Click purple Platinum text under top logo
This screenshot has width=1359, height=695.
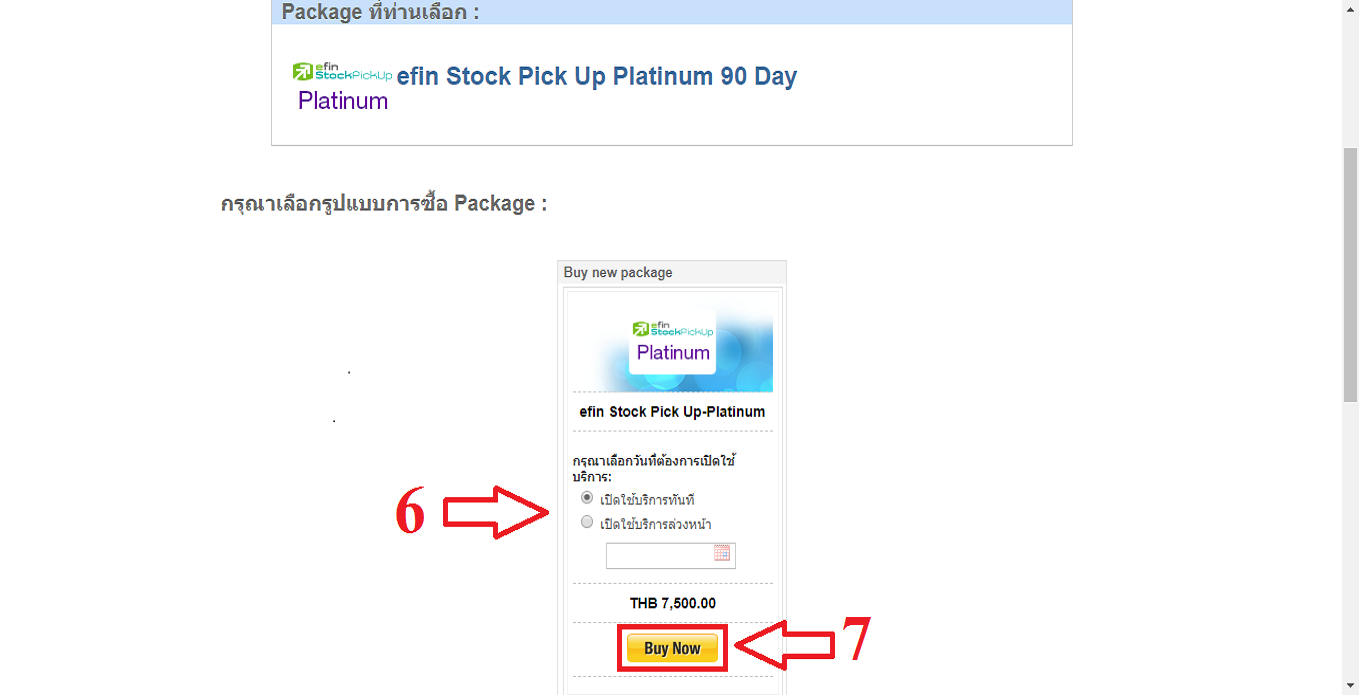pyautogui.click(x=343, y=101)
